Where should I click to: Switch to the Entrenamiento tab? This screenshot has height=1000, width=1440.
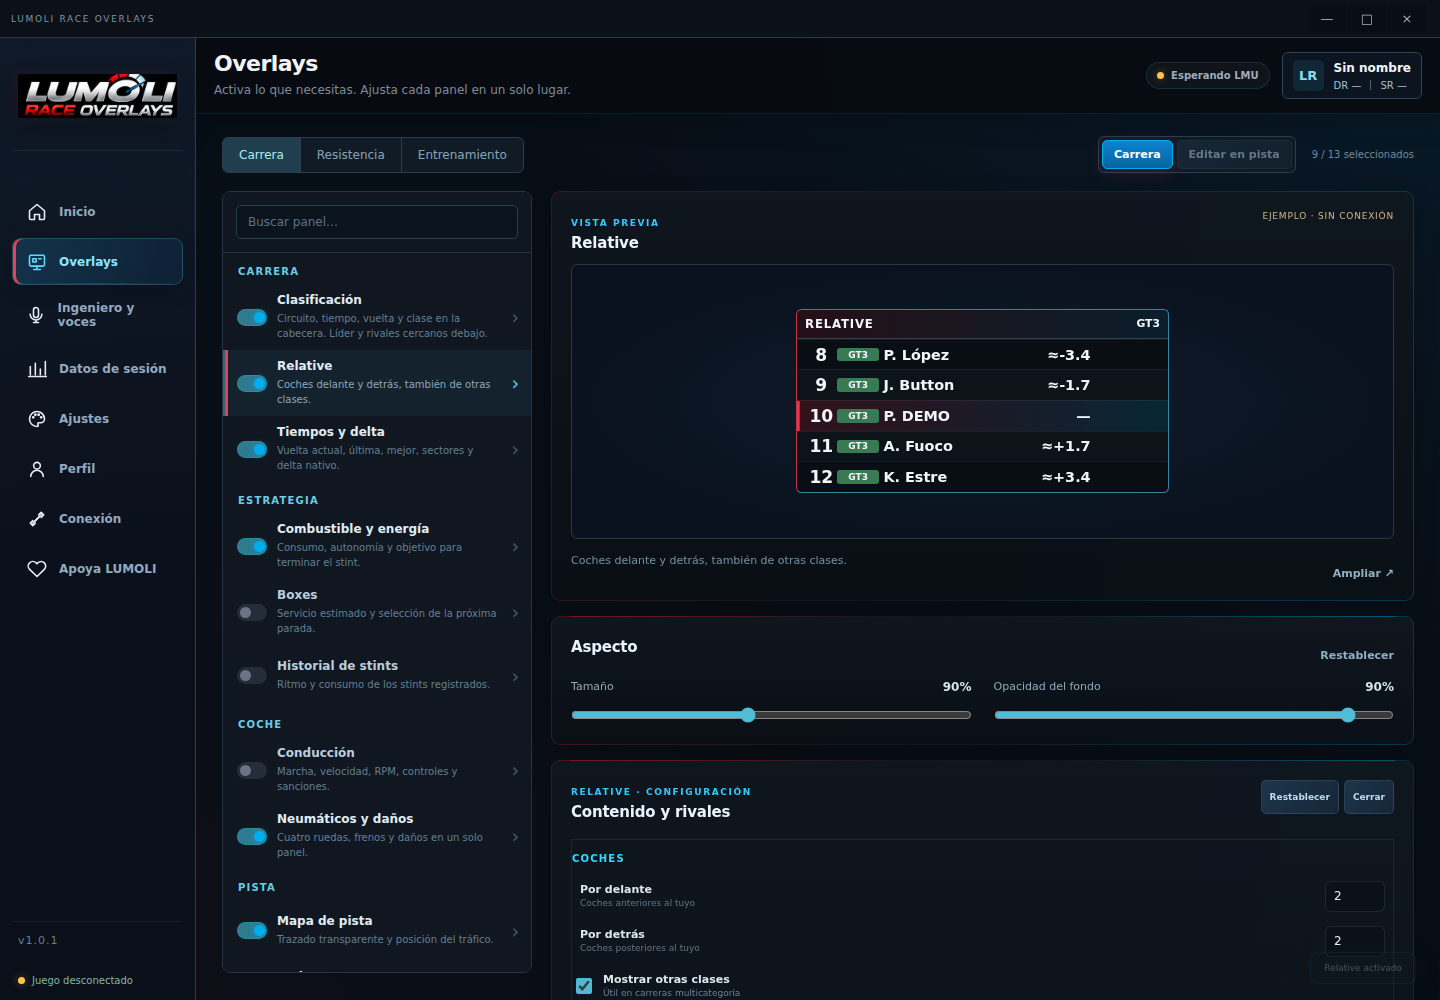click(x=462, y=155)
